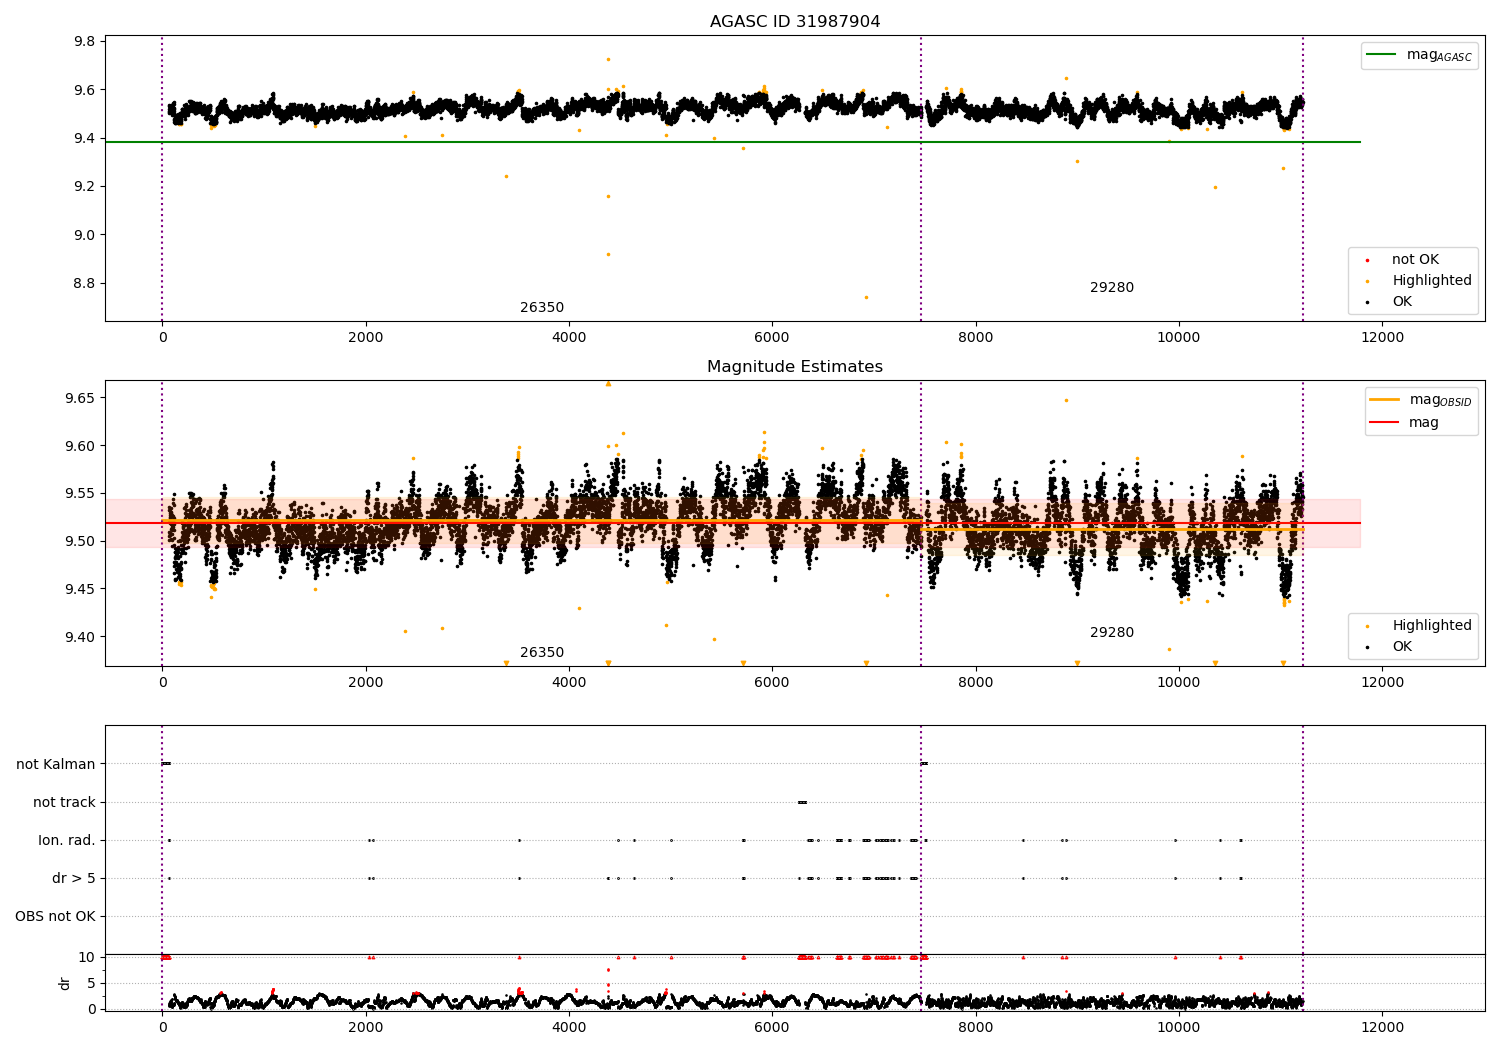Click the 'dr > 5' axis label

click(x=74, y=879)
